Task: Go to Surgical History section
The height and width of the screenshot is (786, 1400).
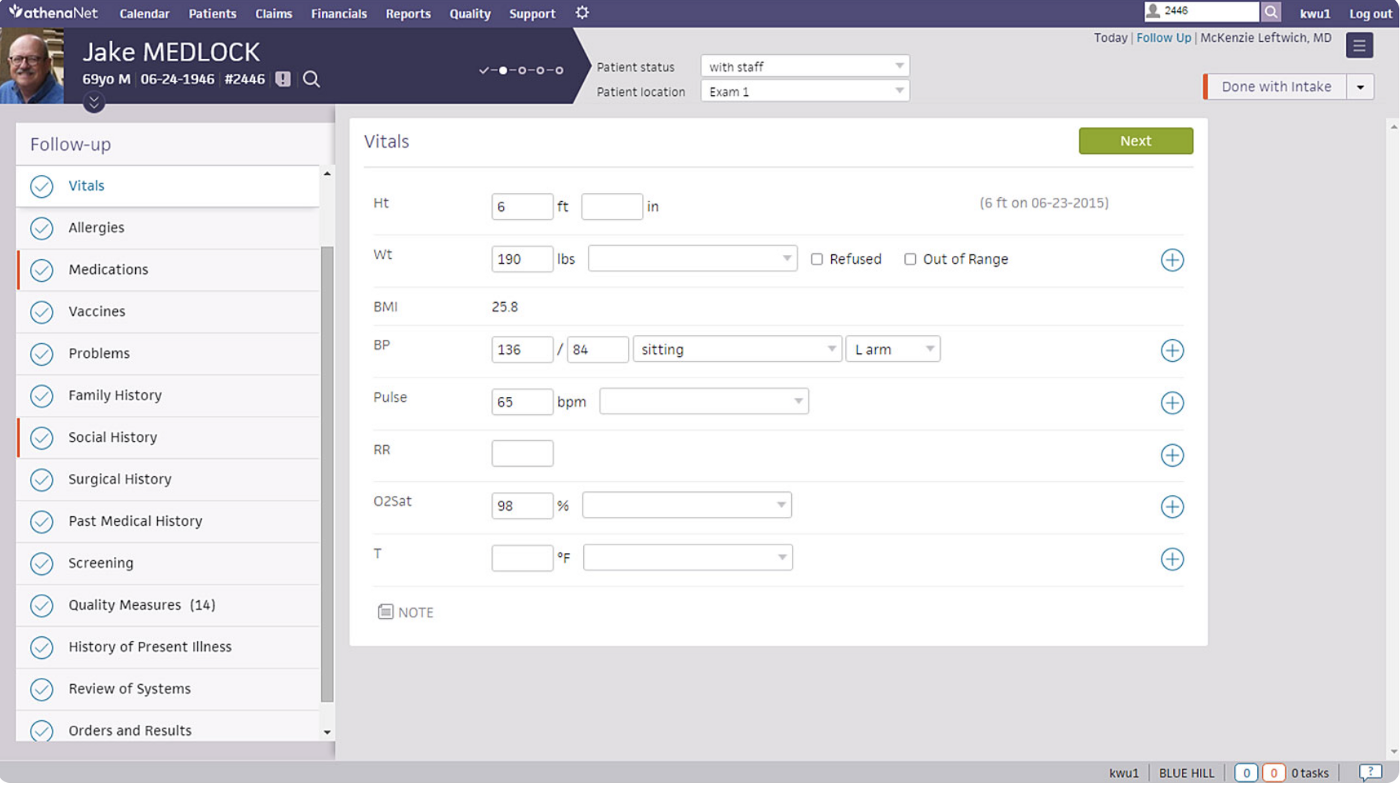Action: pos(168,480)
